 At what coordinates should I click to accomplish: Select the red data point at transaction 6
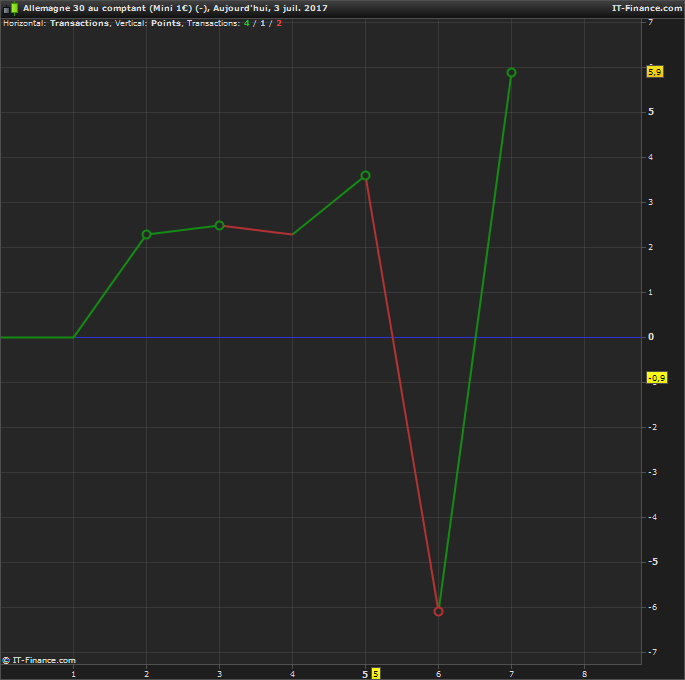[438, 611]
